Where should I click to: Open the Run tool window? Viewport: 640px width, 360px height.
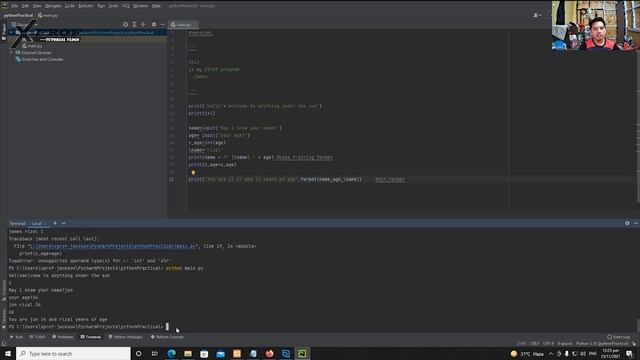17,337
